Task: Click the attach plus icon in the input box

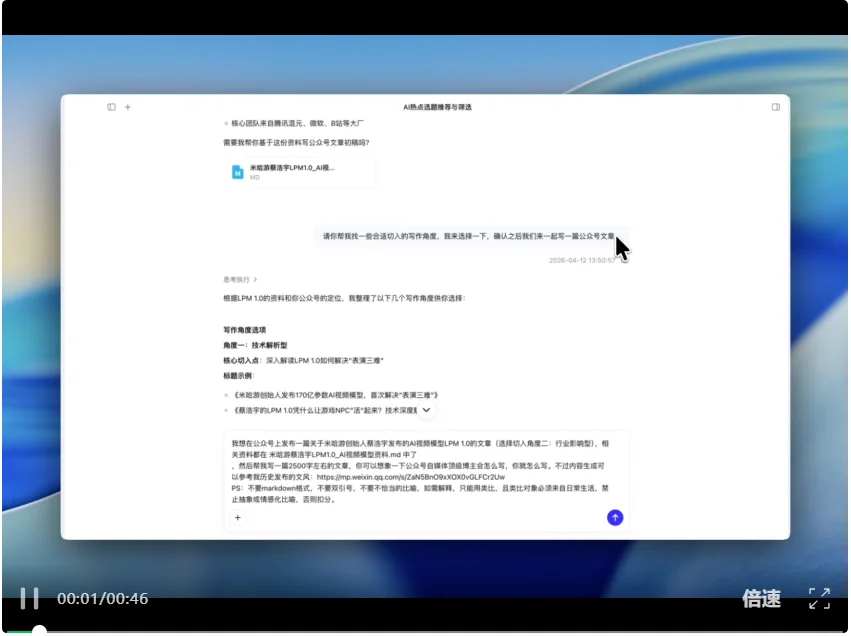Action: click(238, 517)
